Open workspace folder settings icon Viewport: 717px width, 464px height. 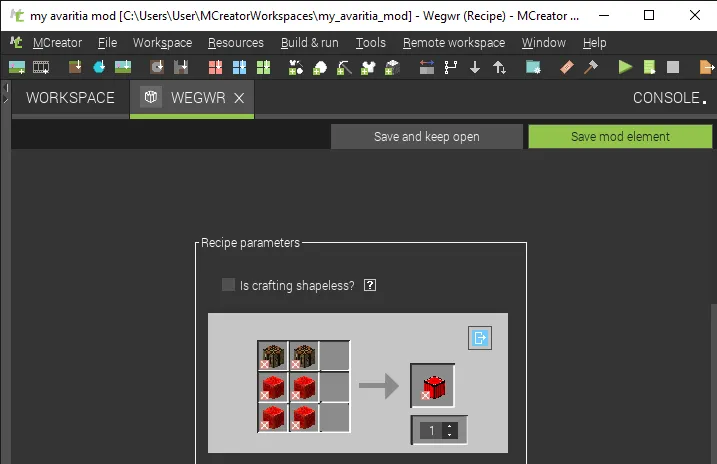pyautogui.click(x=533, y=68)
